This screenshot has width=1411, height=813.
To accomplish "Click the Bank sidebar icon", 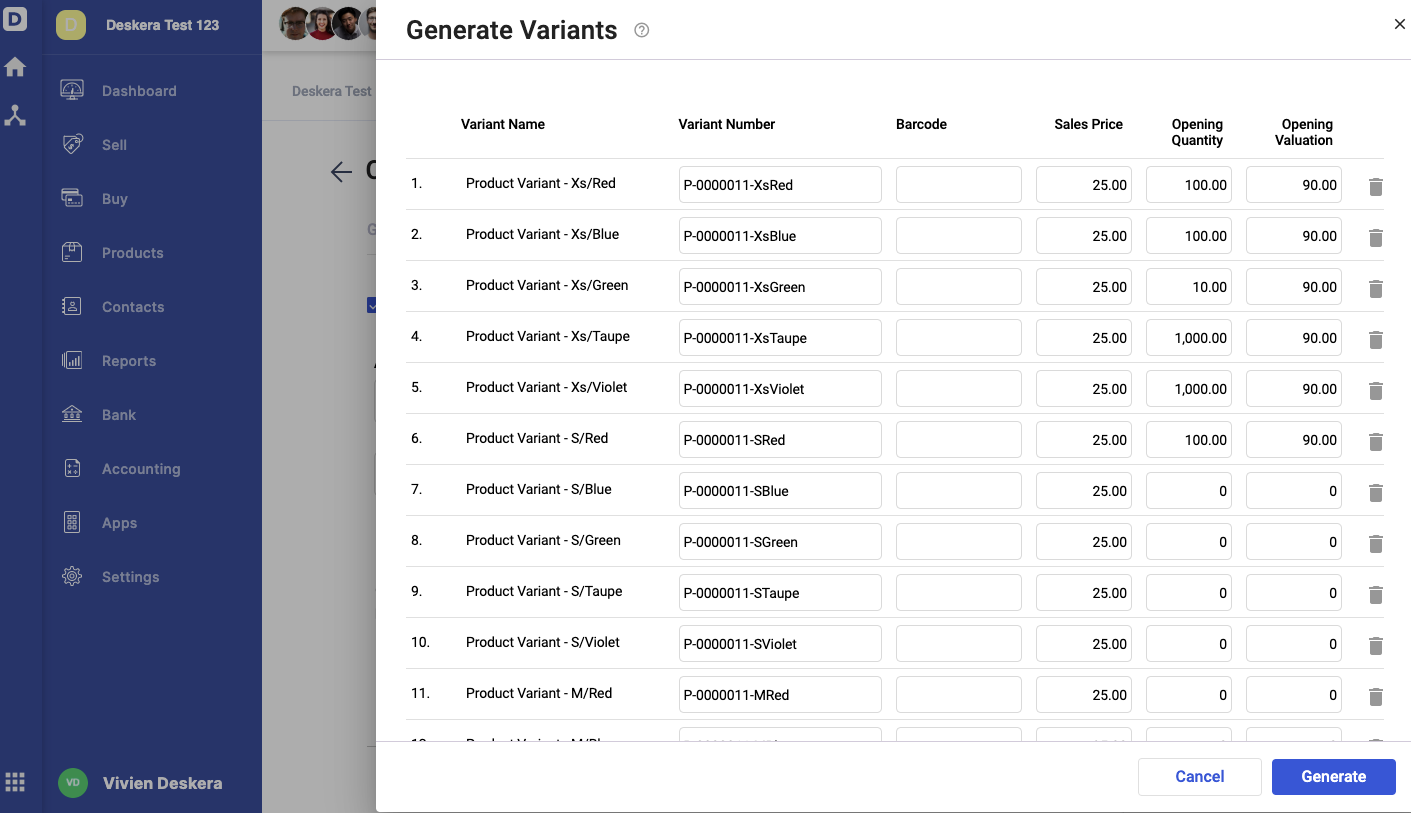I will 72,414.
